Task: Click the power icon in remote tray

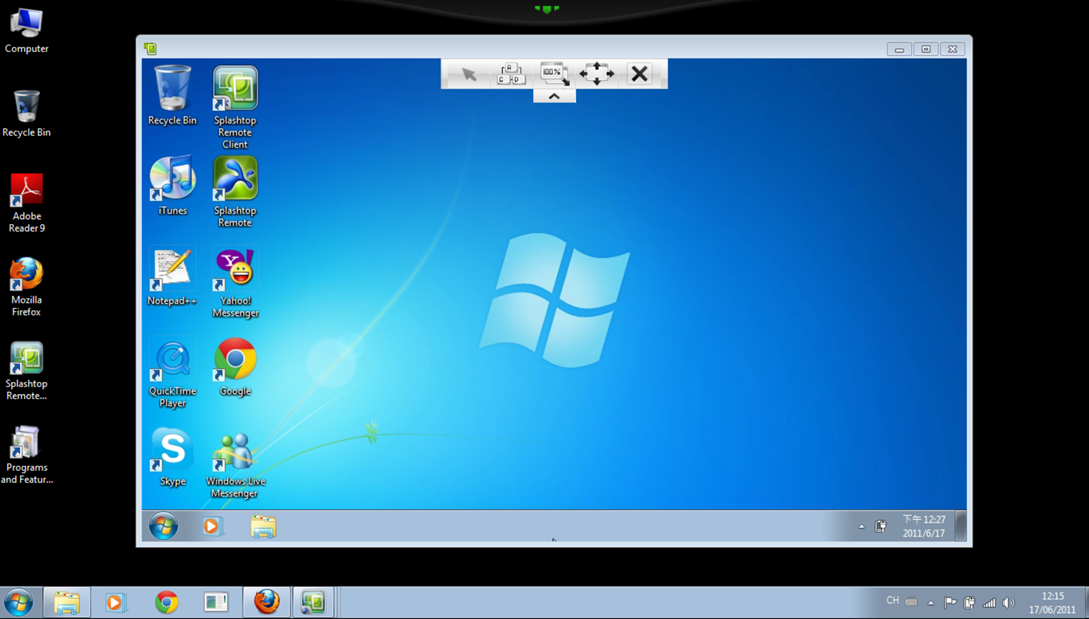Action: pyautogui.click(x=881, y=527)
